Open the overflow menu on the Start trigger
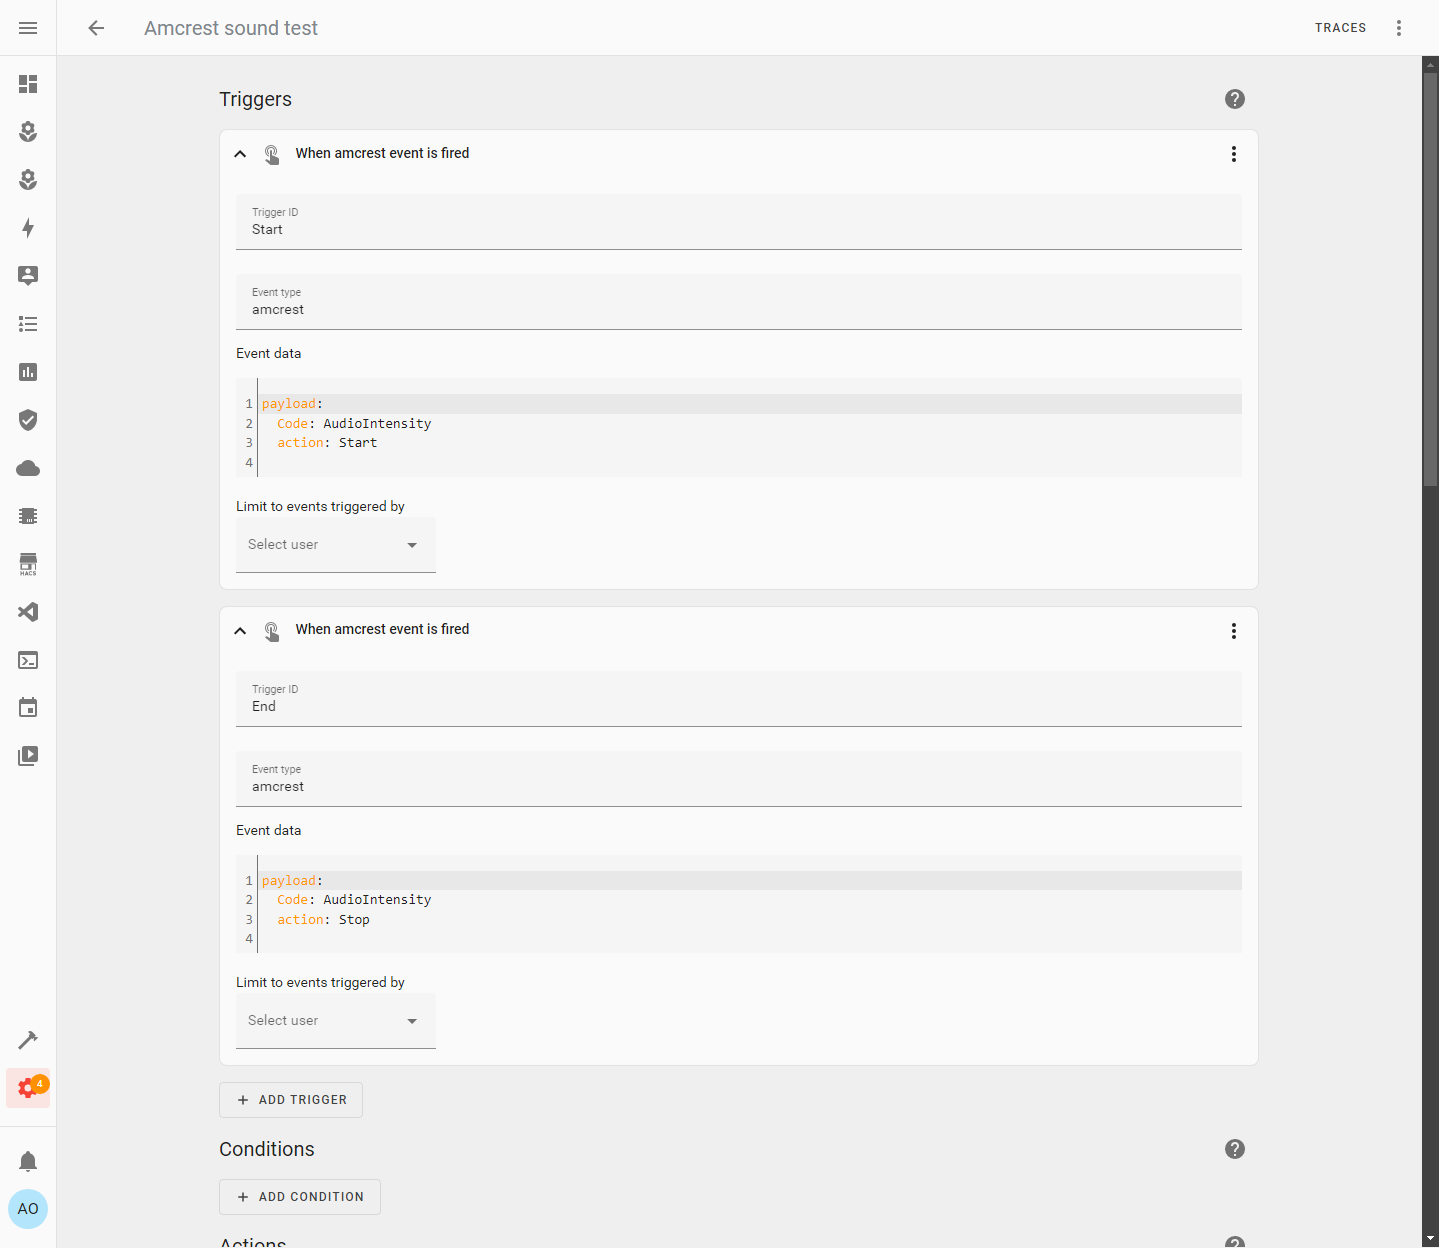Screen dimensions: 1439x1248 pos(1233,154)
